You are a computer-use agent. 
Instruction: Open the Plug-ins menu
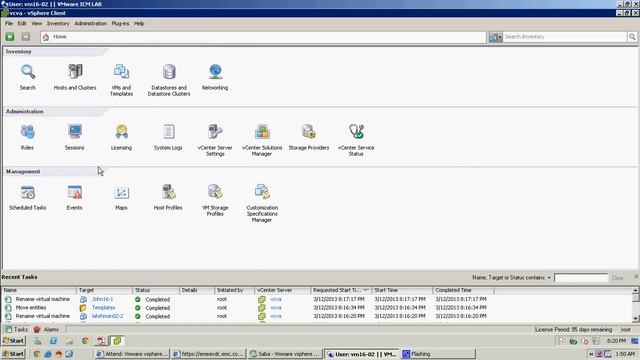point(120,24)
